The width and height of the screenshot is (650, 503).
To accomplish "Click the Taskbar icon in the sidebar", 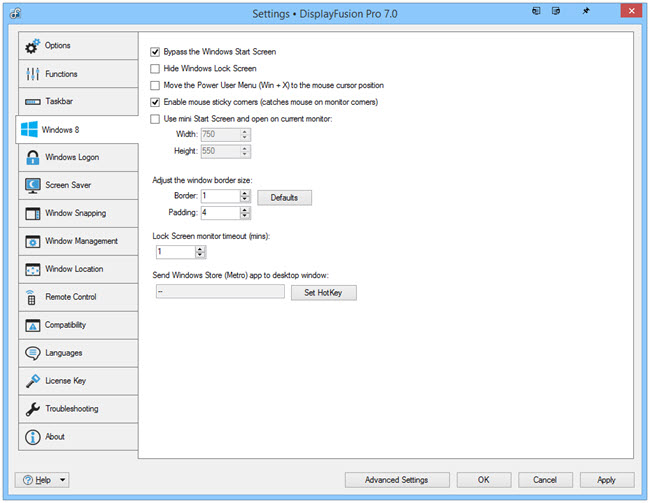I will 33,102.
